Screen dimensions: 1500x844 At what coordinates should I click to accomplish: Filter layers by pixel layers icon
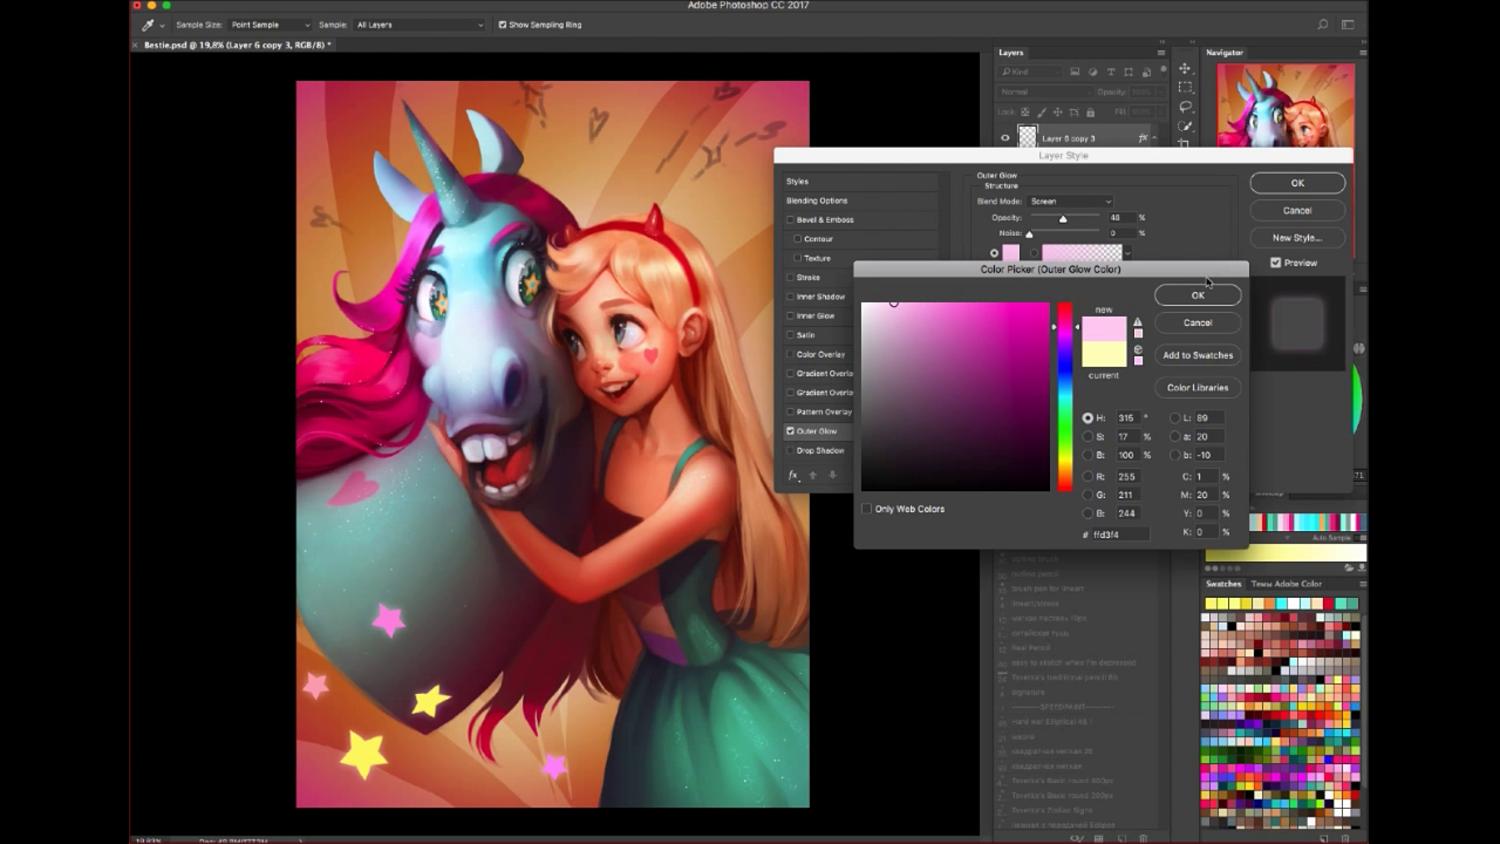(1075, 72)
